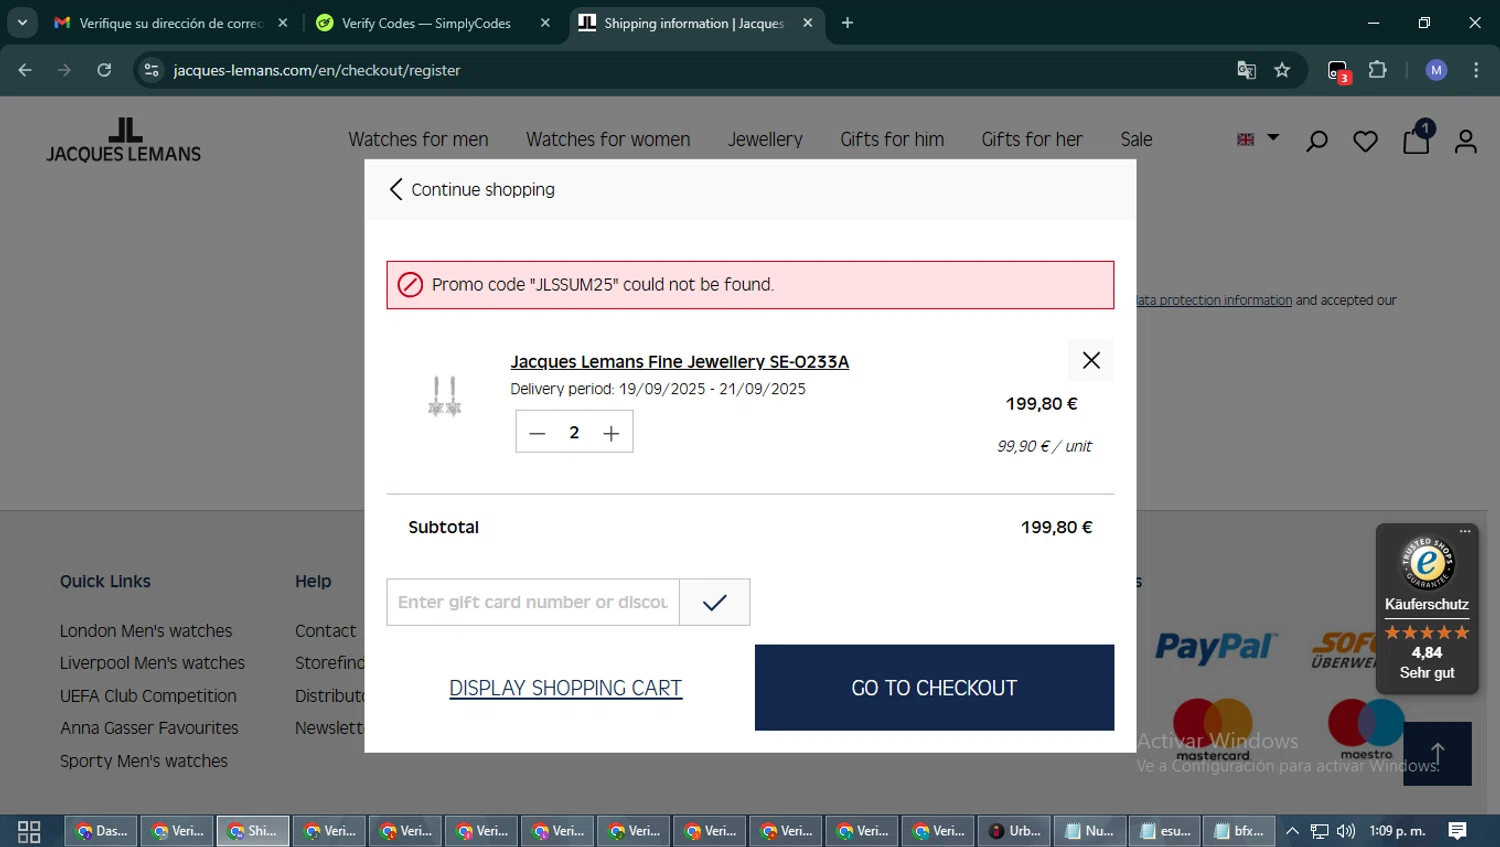Go back in the browser

(x=25, y=70)
